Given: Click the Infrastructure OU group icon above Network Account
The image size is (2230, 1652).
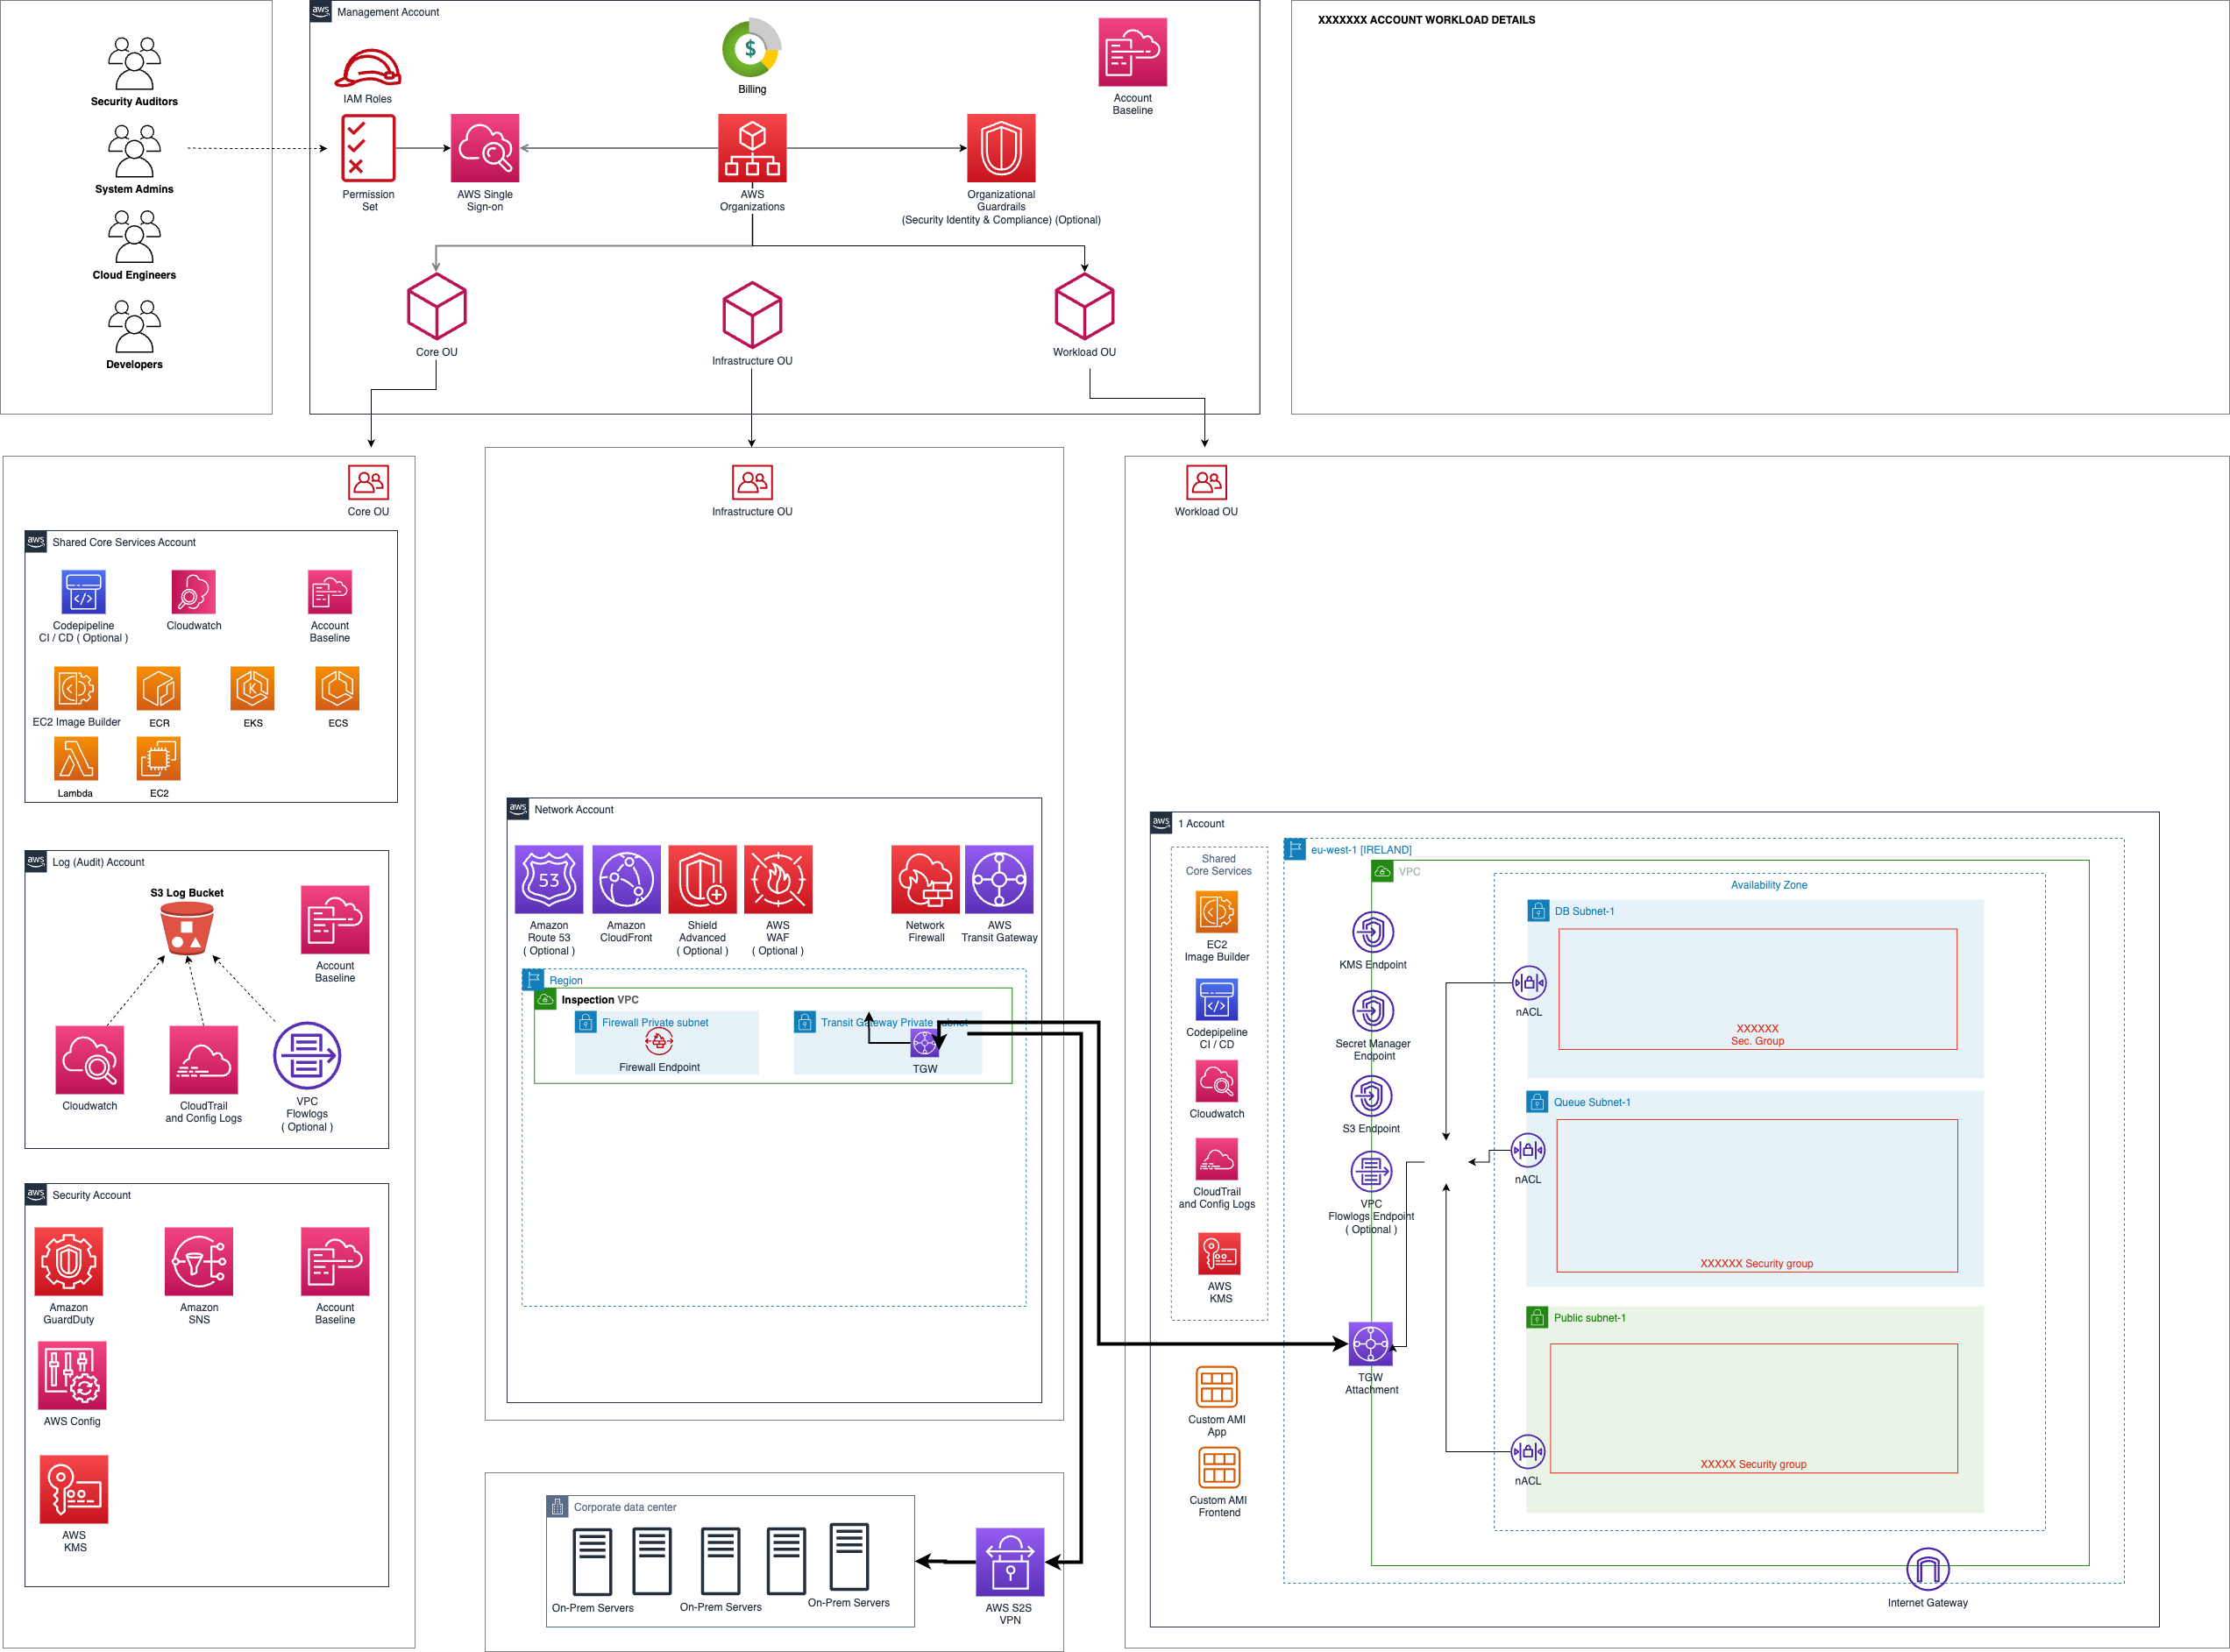Looking at the screenshot, I should (x=752, y=482).
